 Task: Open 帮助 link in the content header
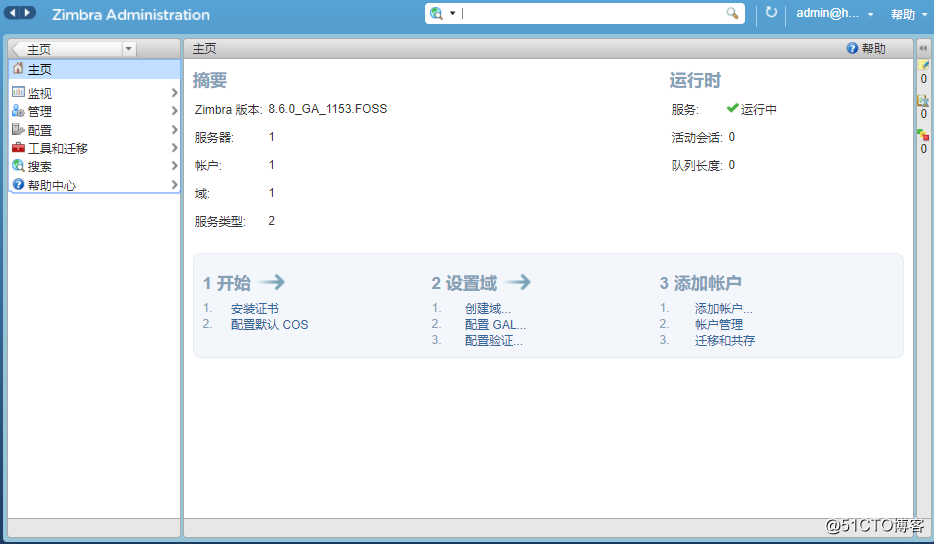coord(873,49)
